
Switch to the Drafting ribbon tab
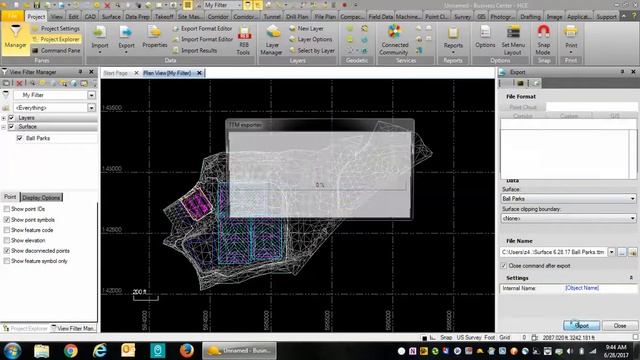[x=530, y=17]
